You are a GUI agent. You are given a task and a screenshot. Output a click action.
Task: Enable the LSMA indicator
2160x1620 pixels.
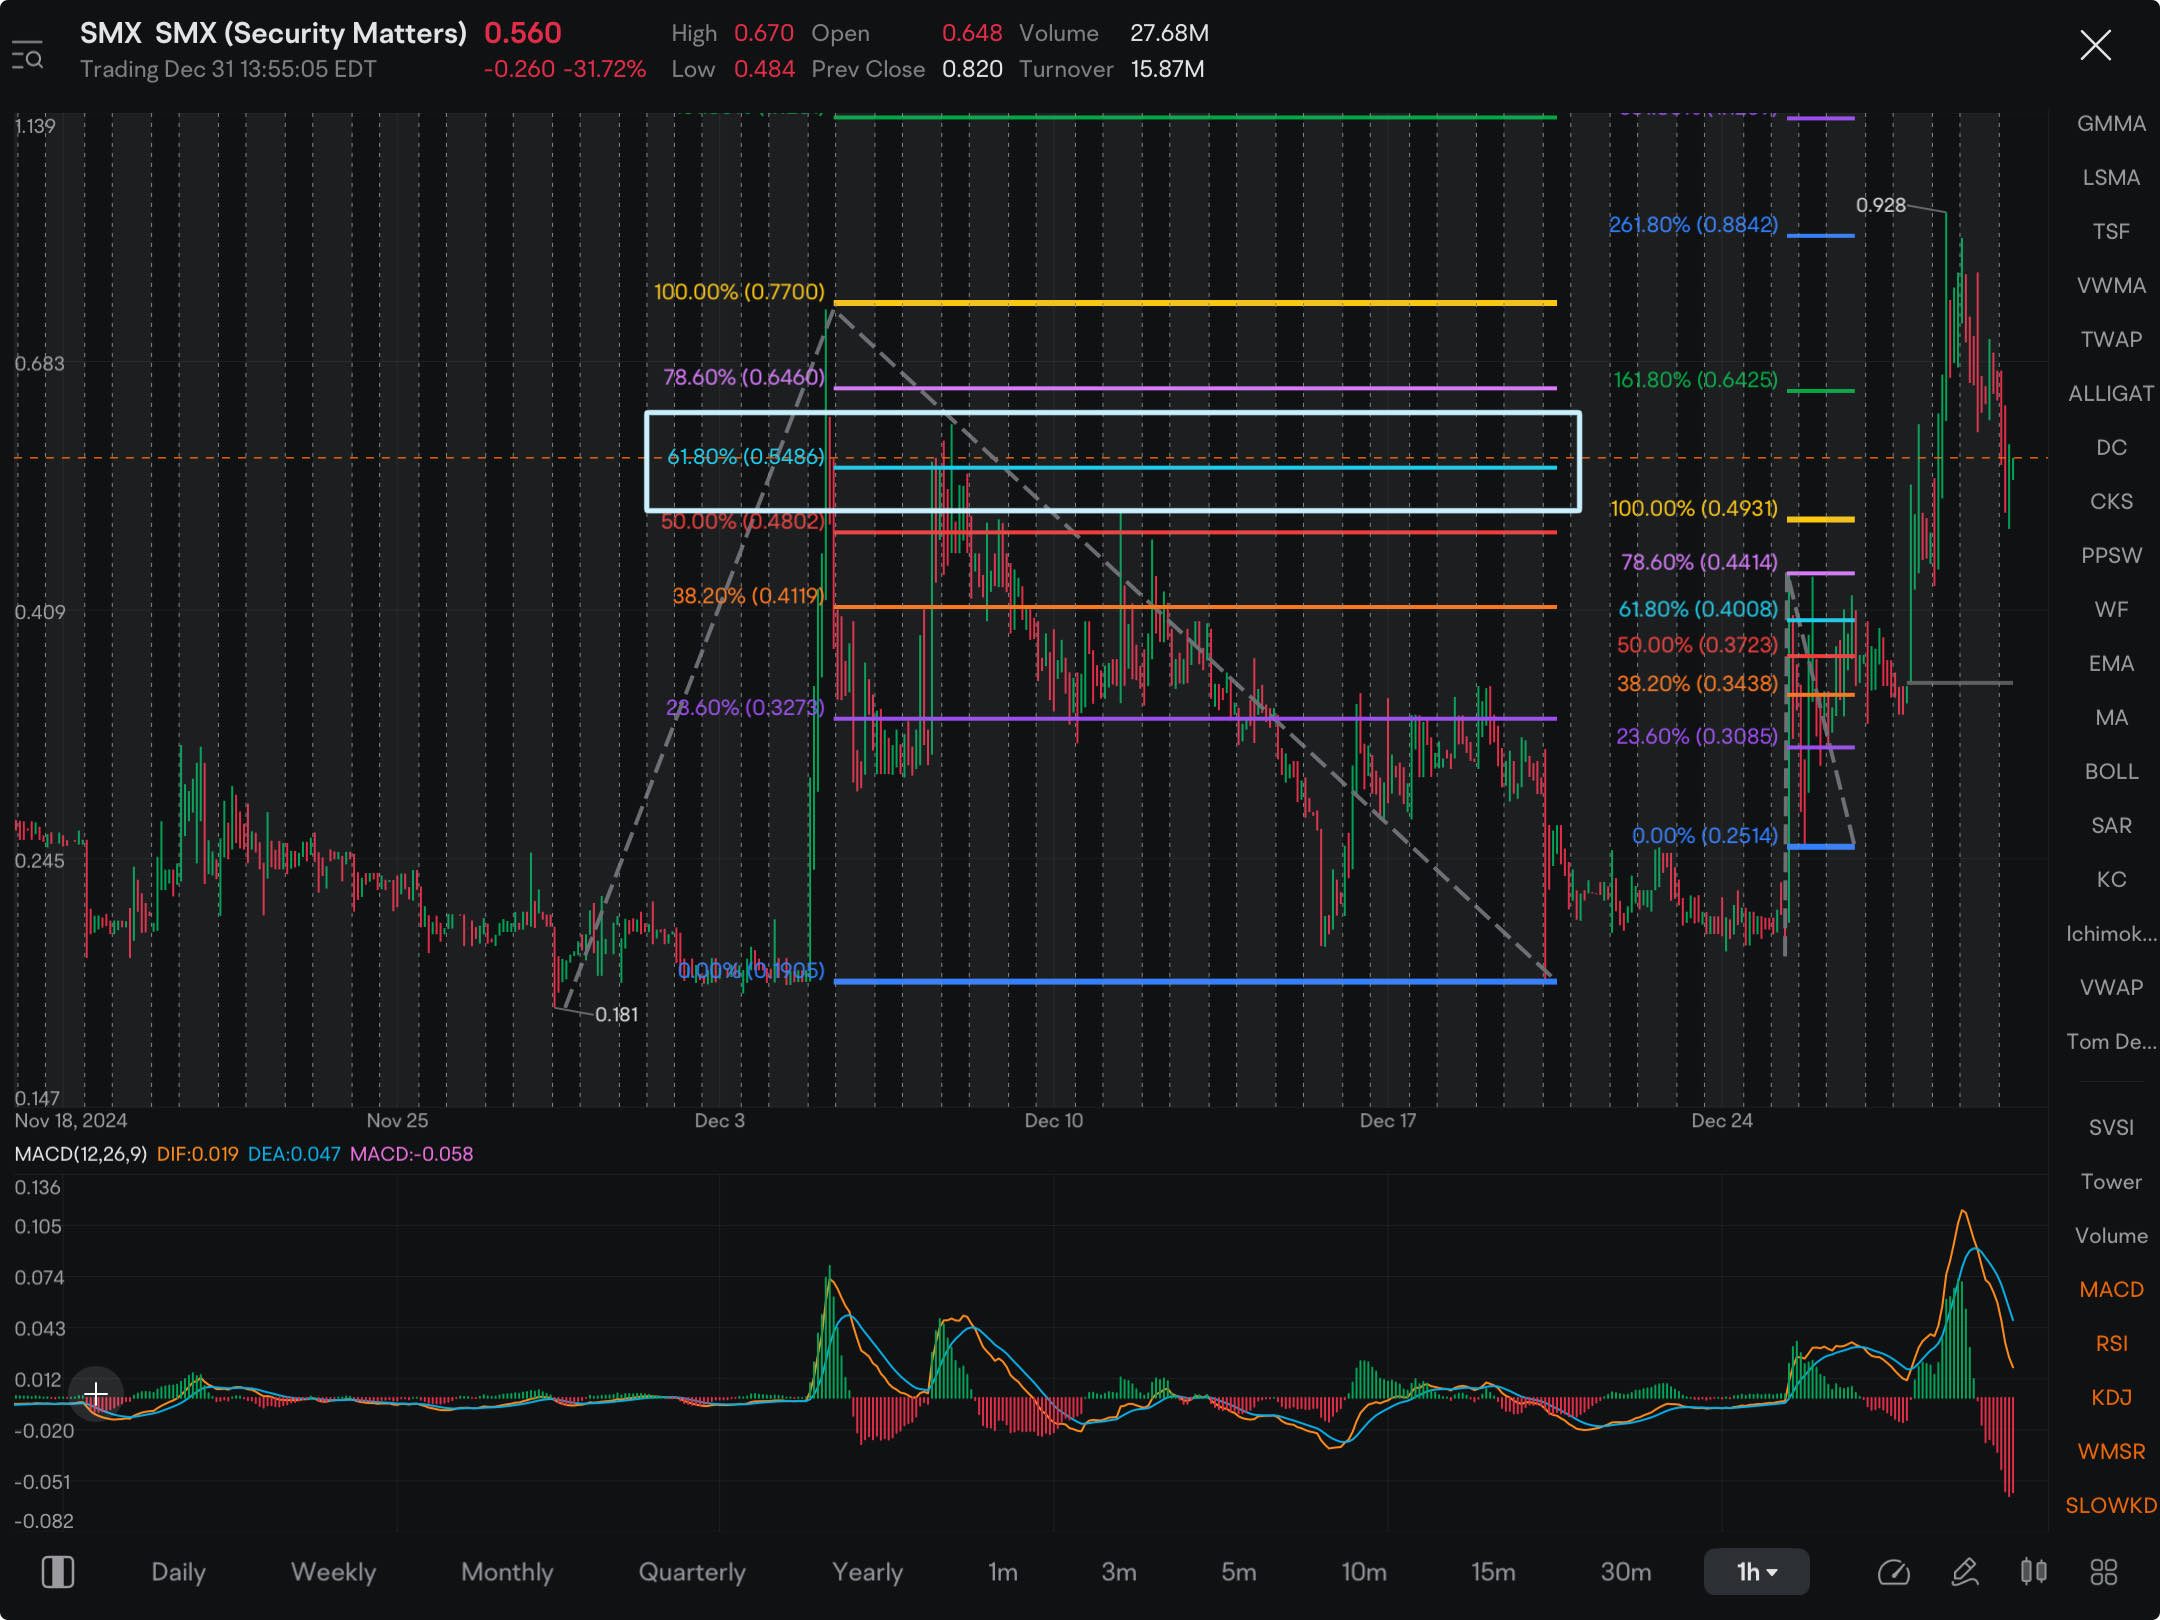2111,178
